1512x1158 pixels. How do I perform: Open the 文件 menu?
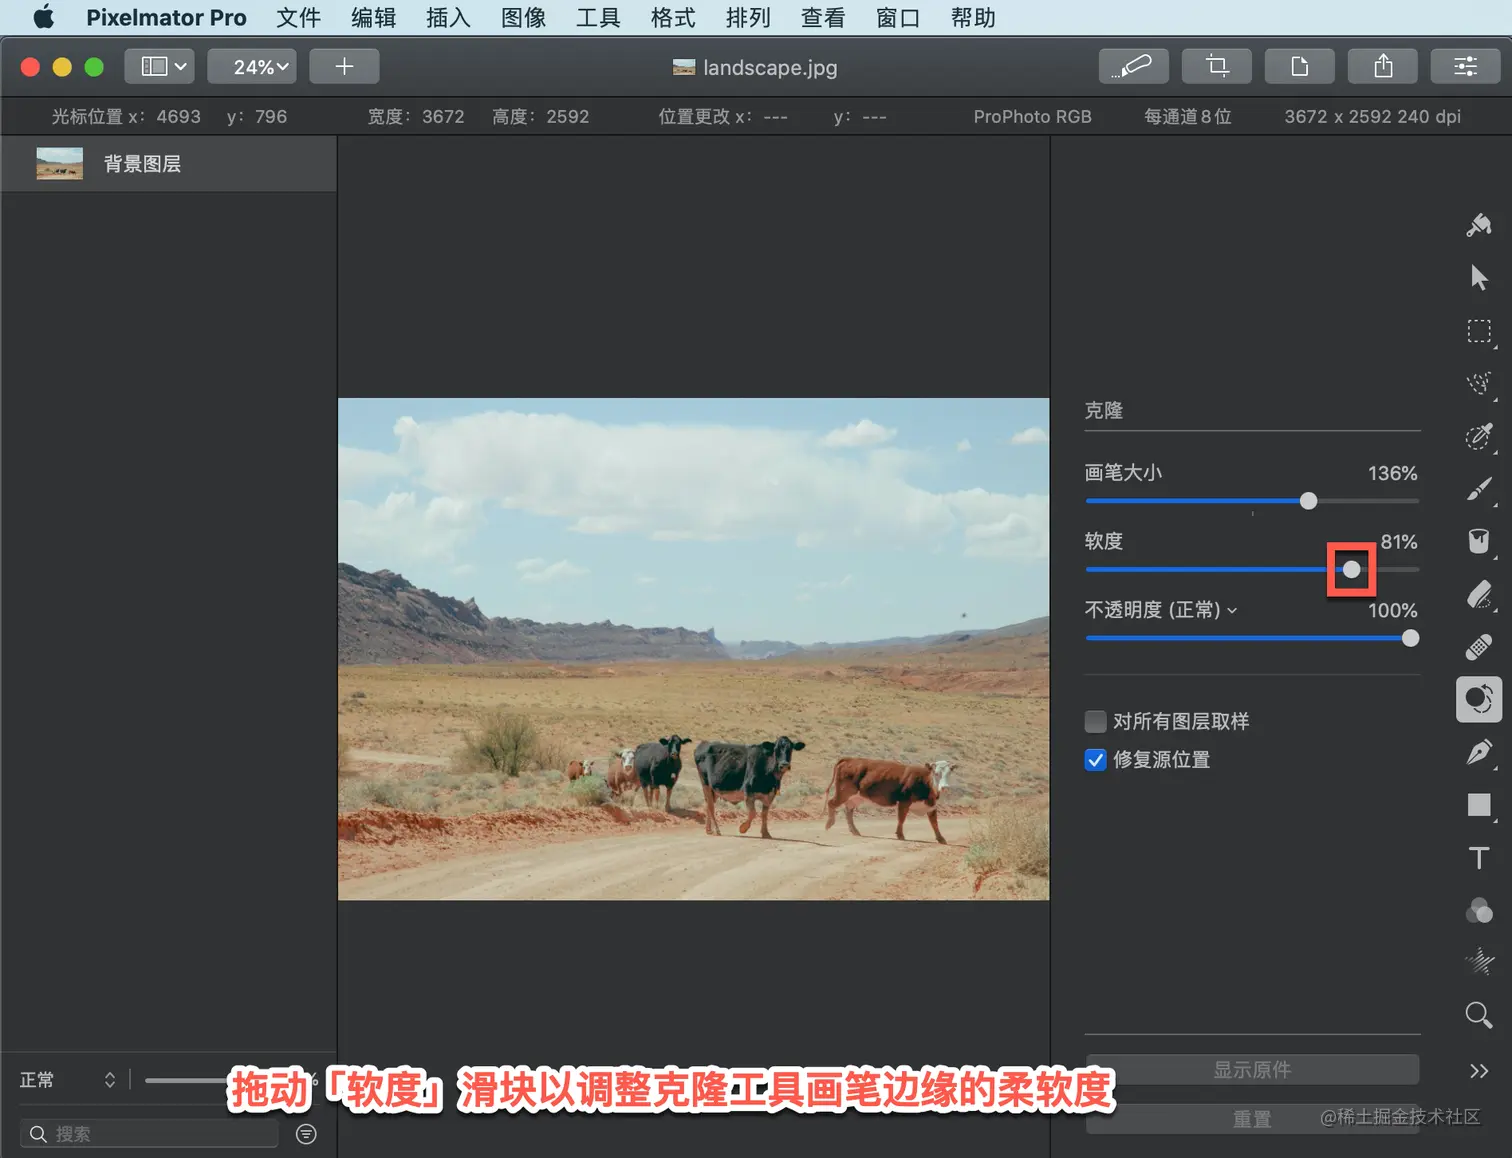[298, 18]
